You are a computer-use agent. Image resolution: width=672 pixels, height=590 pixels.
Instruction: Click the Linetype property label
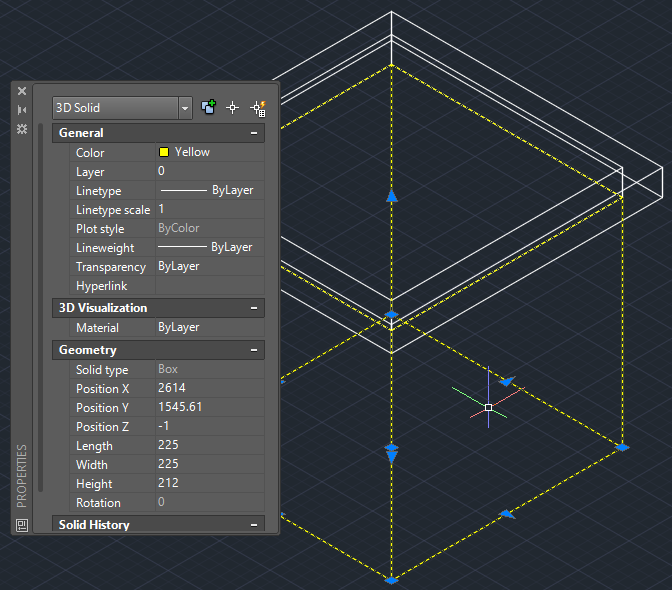tap(99, 191)
